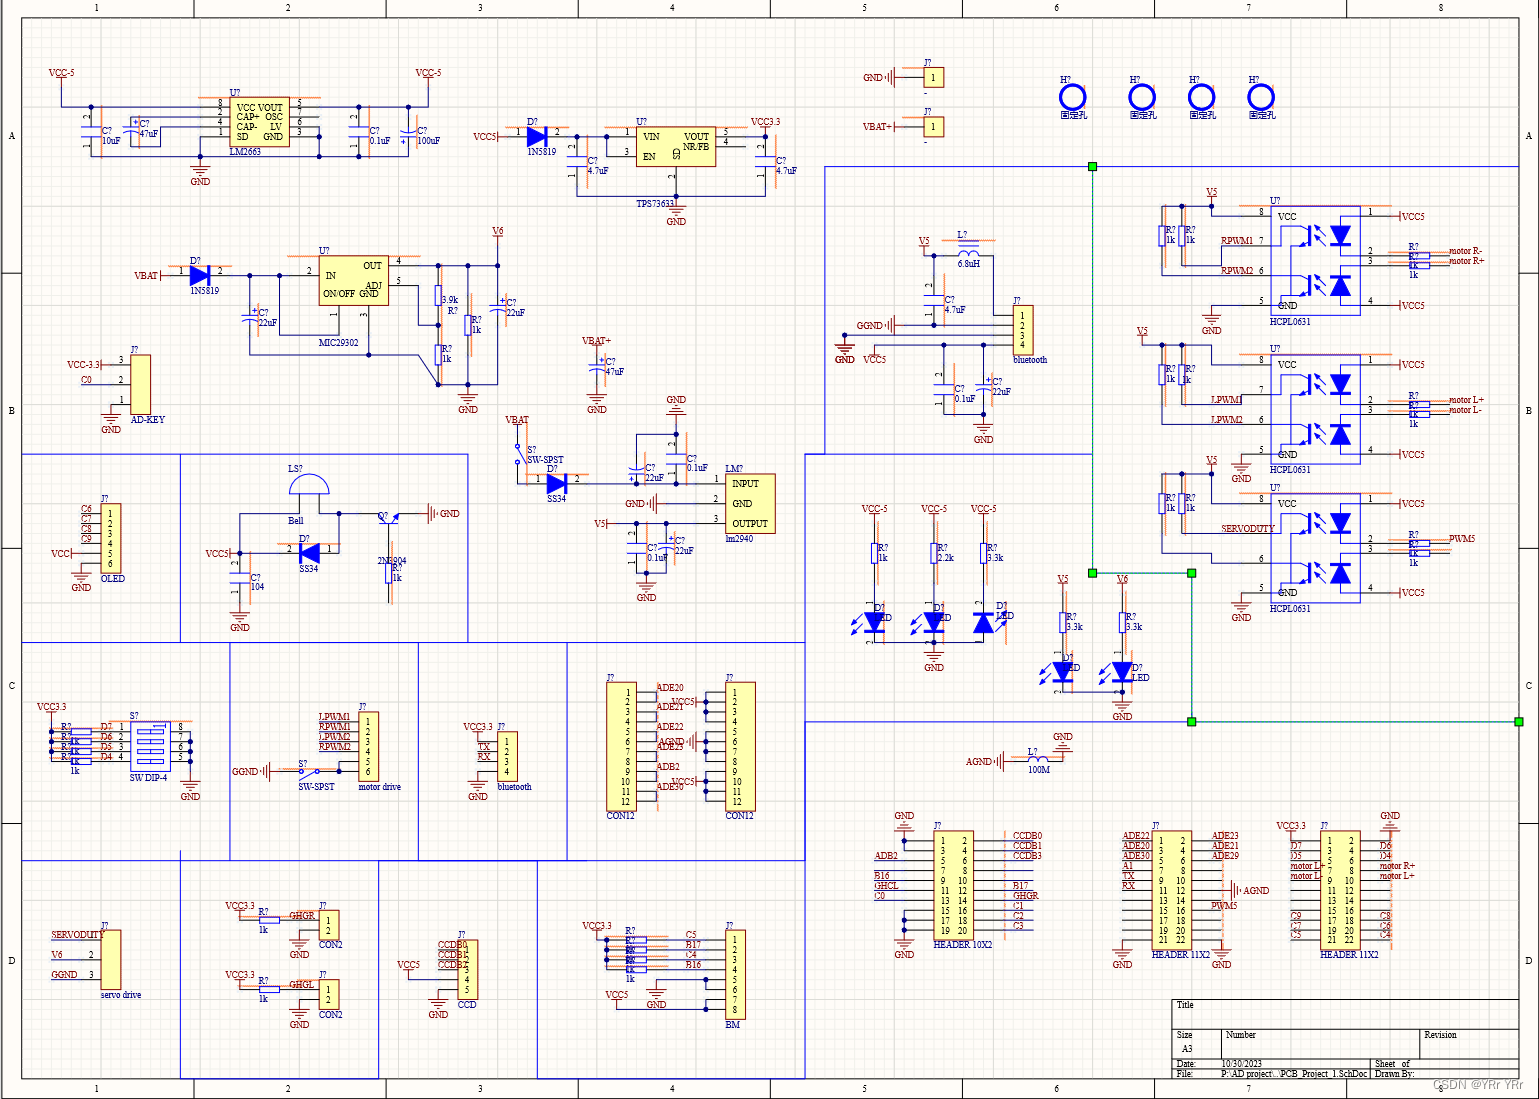Click the four-pin bluetooth connector near 6.8uH
Screen dimensions: 1539x1099
pos(1022,330)
